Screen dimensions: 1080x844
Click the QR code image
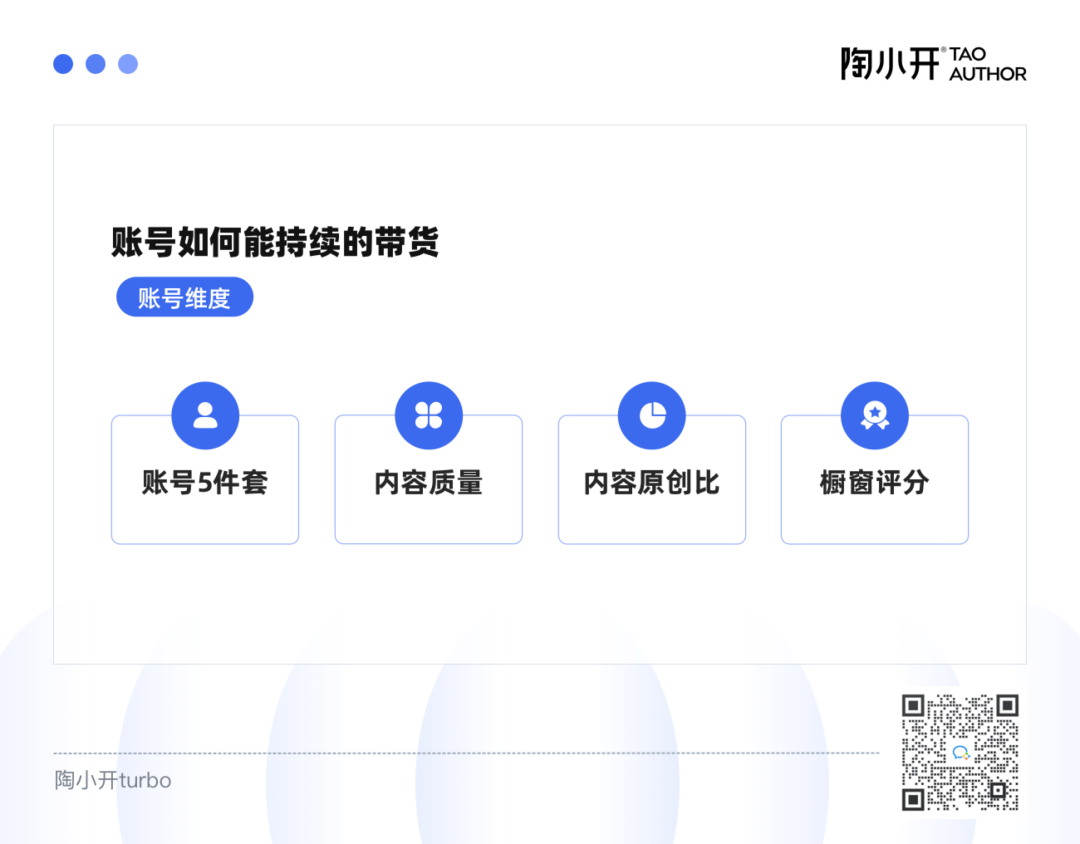click(960, 752)
